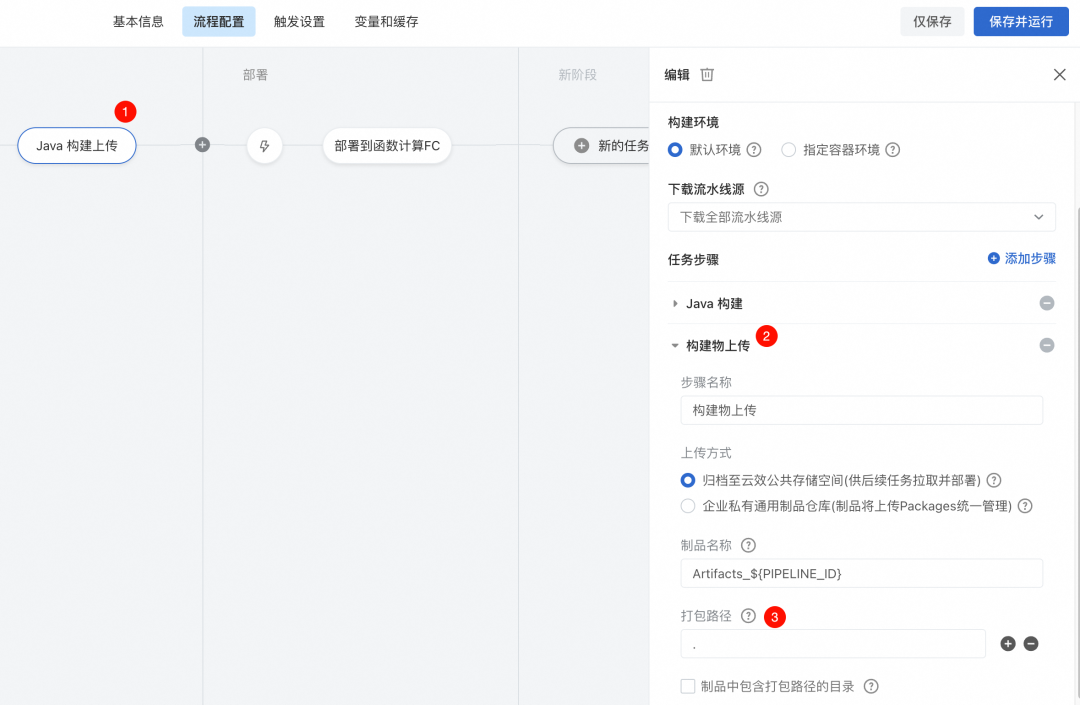Delete the 打包路径 row with minus icon
The height and width of the screenshot is (705, 1080).
(1031, 644)
